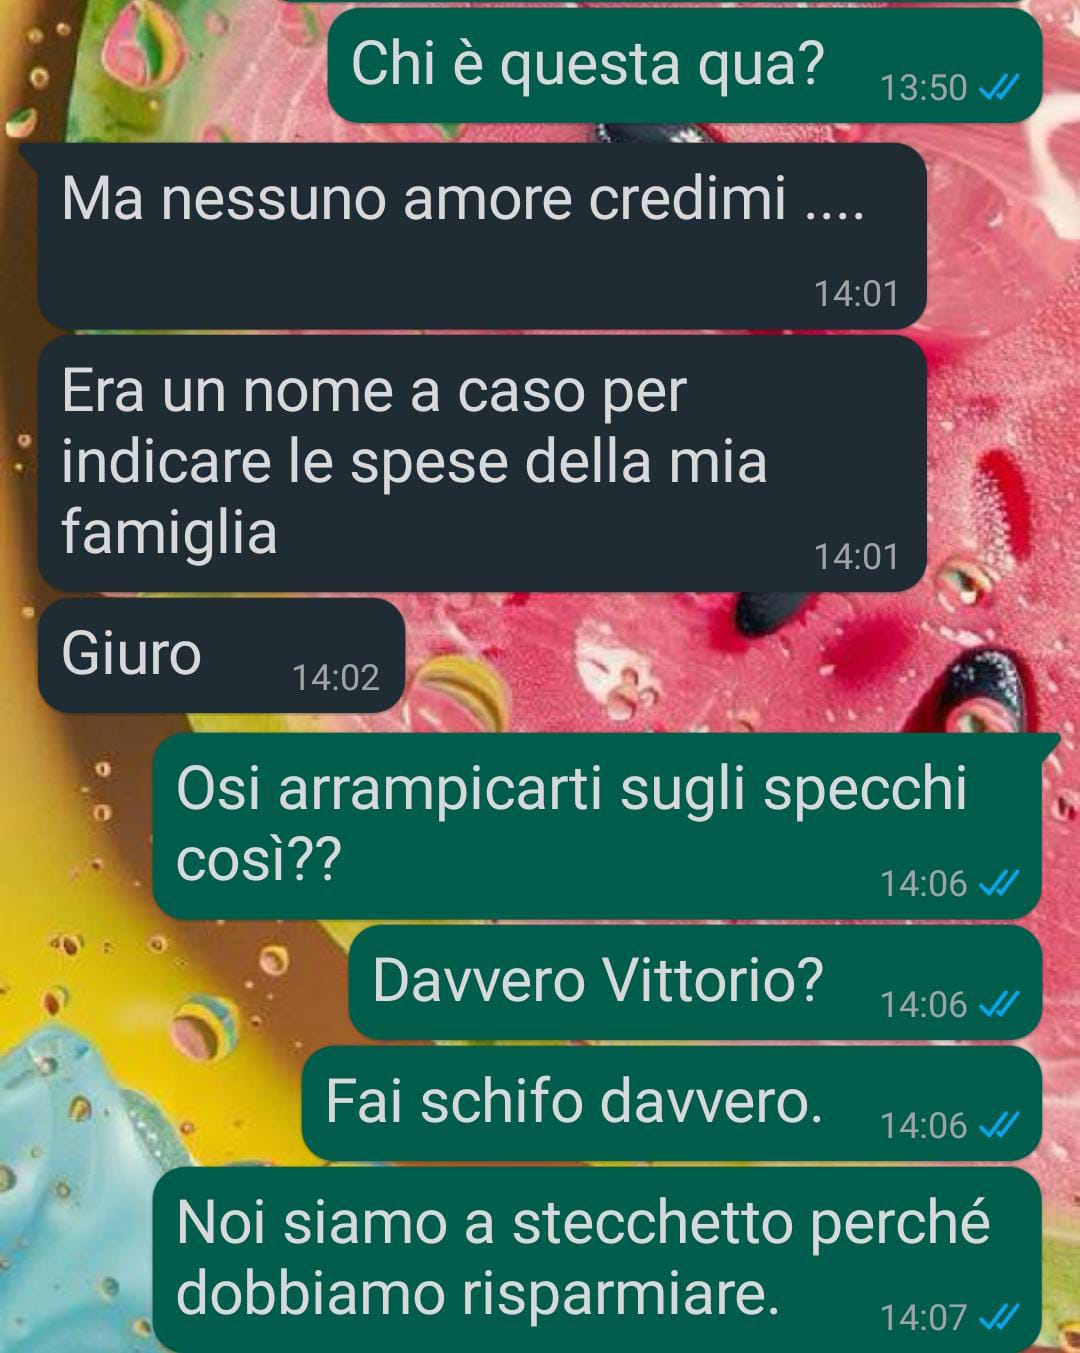
Task: Select the 'Giuro' message bubble
Action: [x=221, y=655]
